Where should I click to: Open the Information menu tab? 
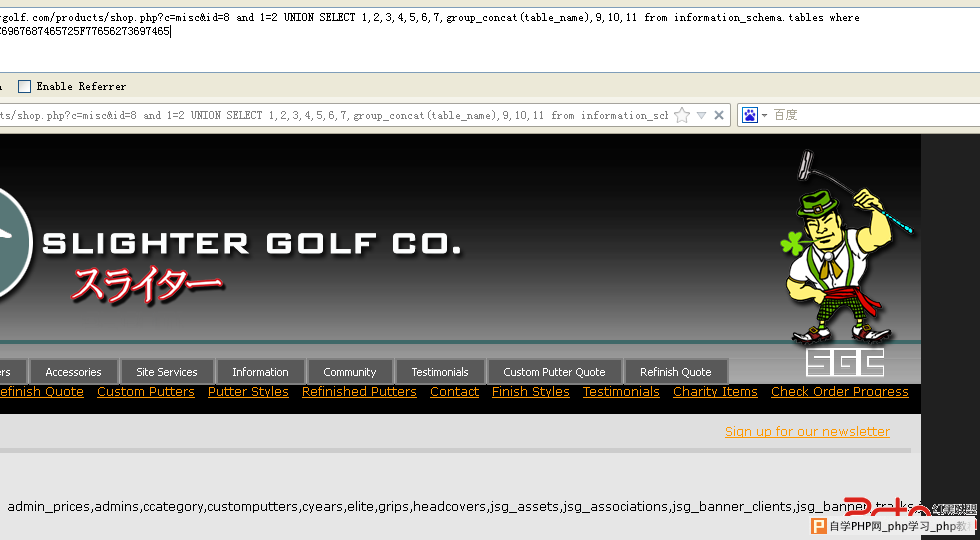tap(260, 372)
